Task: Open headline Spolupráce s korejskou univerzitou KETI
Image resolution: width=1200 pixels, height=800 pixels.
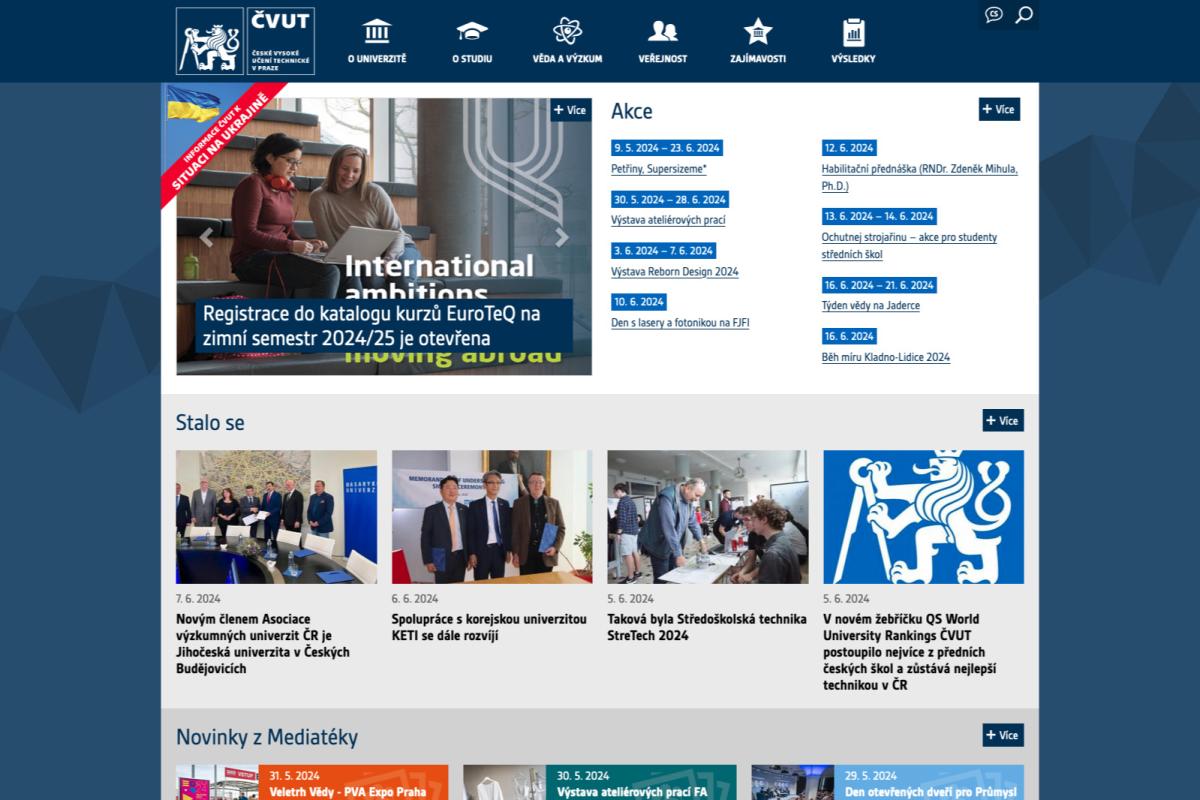Action: (x=489, y=627)
